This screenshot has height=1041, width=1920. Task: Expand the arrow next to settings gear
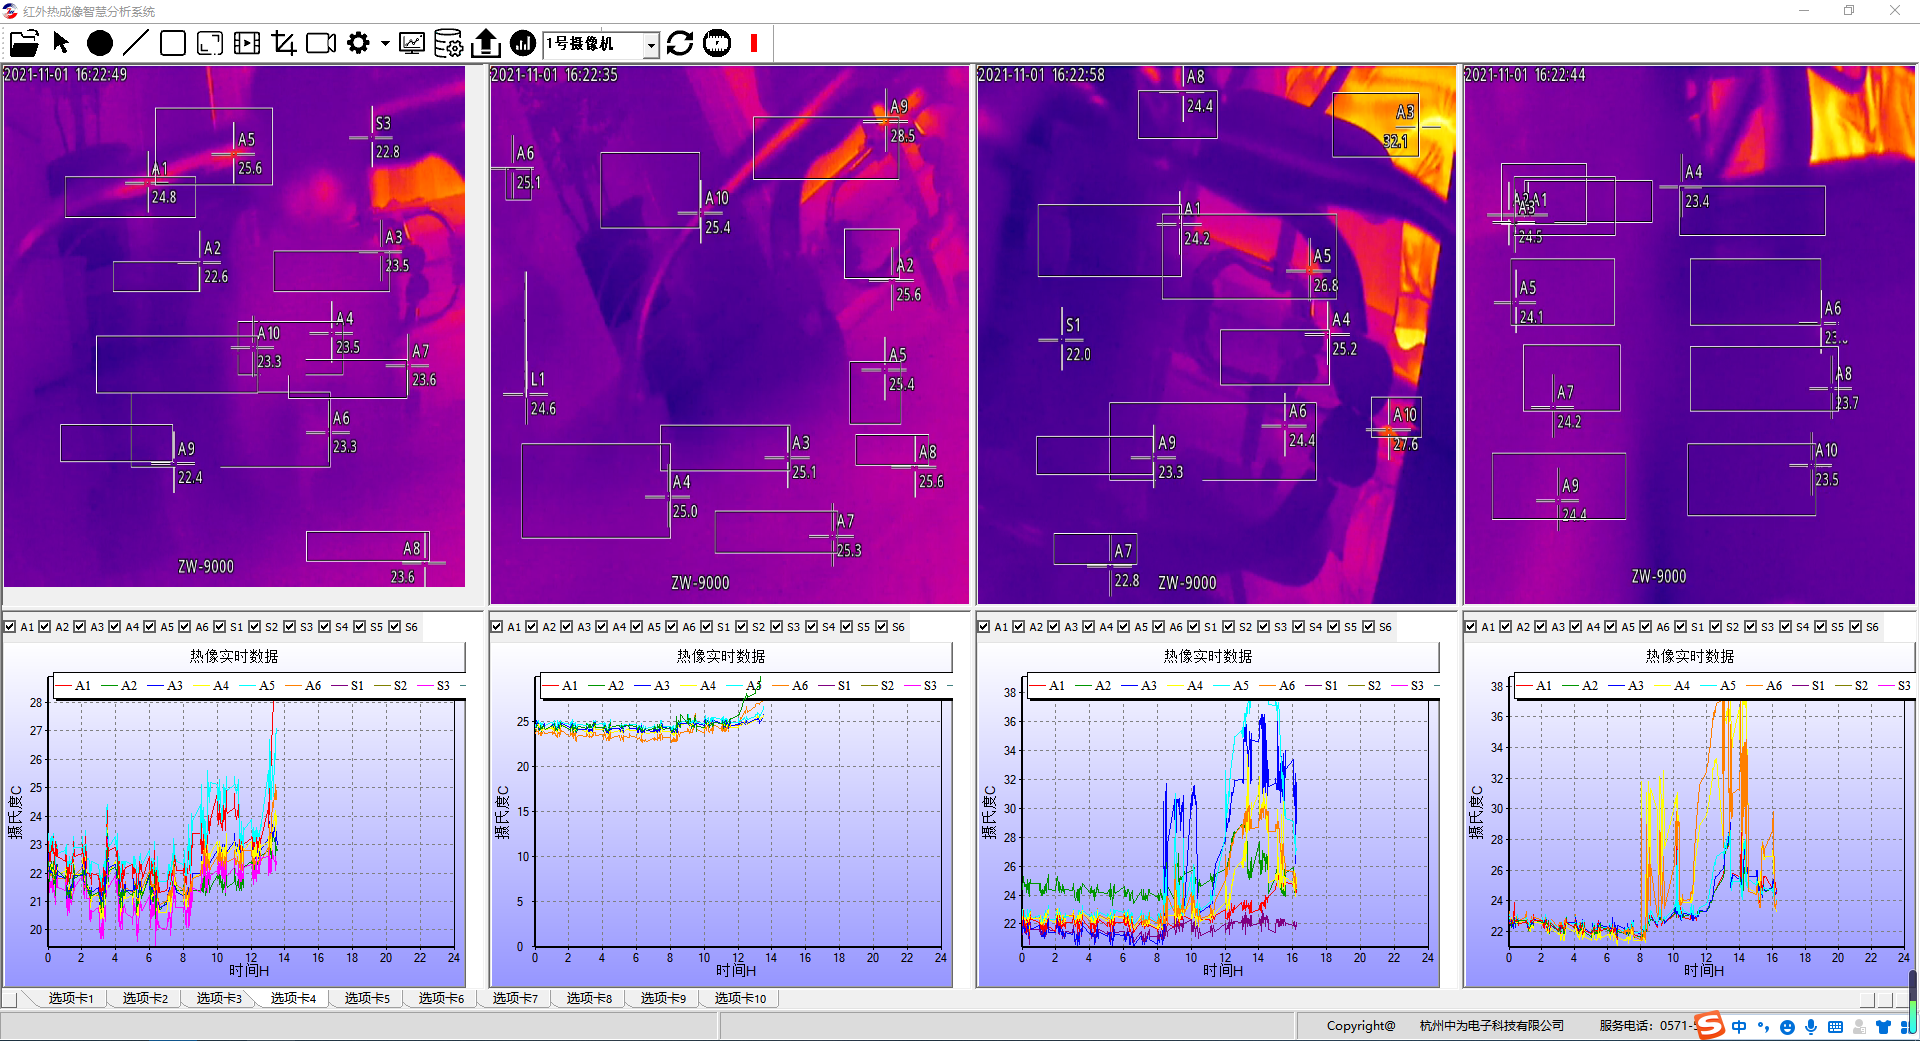pyautogui.click(x=385, y=43)
